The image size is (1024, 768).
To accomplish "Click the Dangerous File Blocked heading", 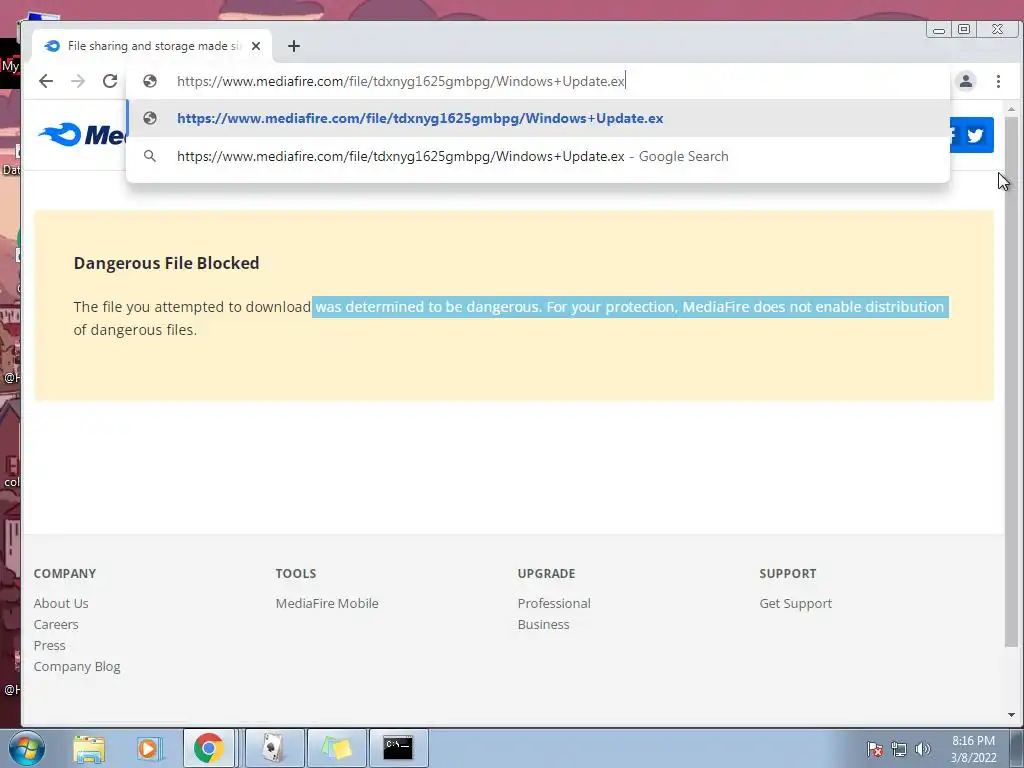I will coord(167,263).
